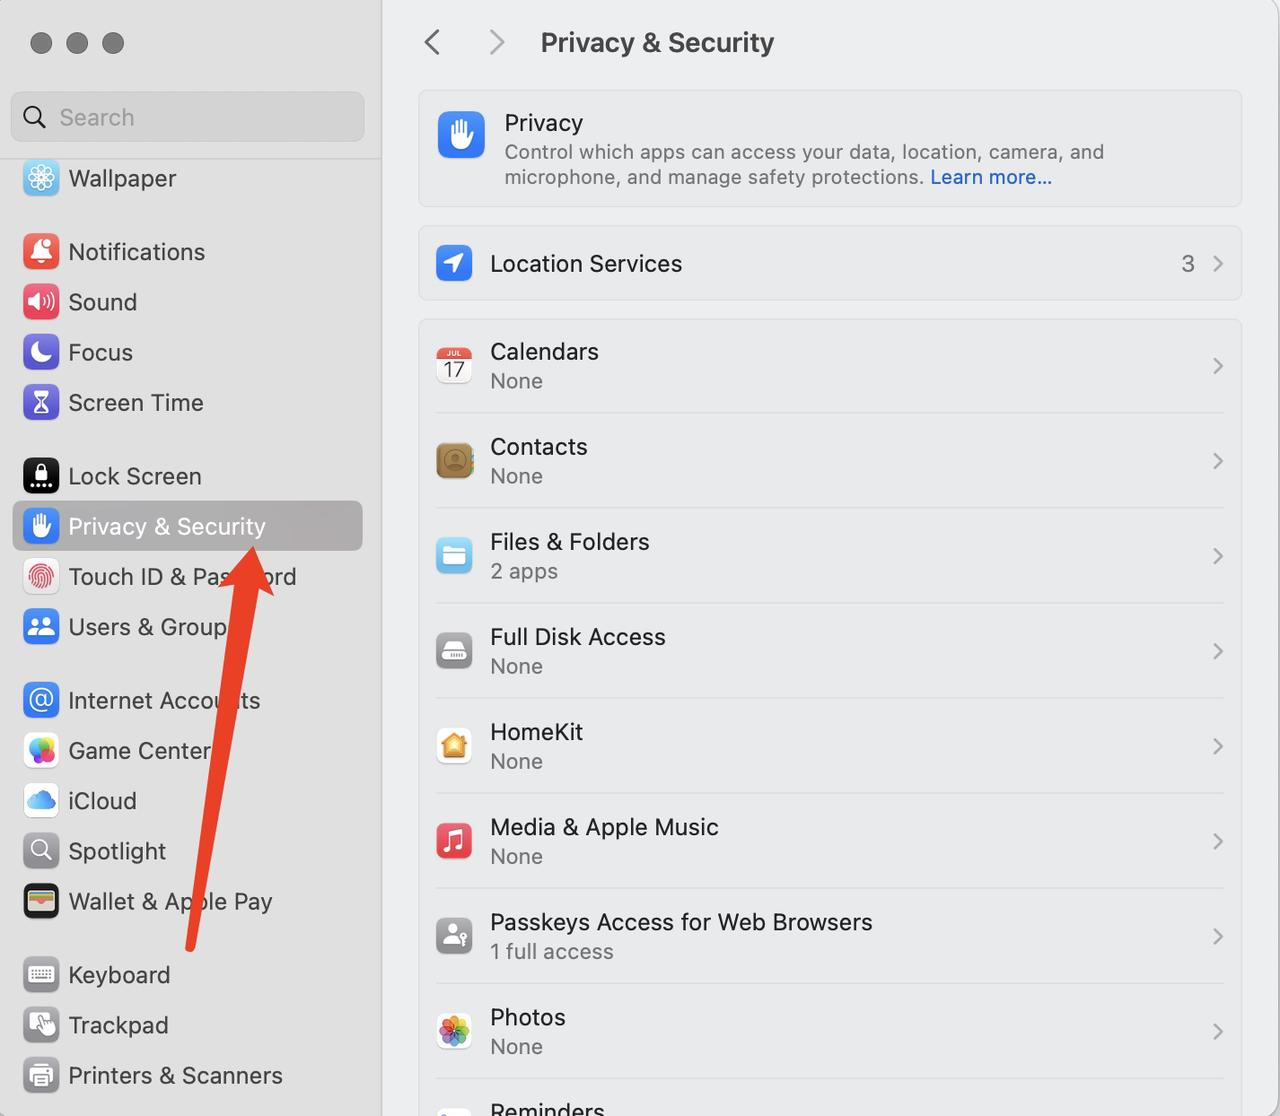Click the Focus moon icon
This screenshot has height=1116, width=1280.
click(x=41, y=352)
